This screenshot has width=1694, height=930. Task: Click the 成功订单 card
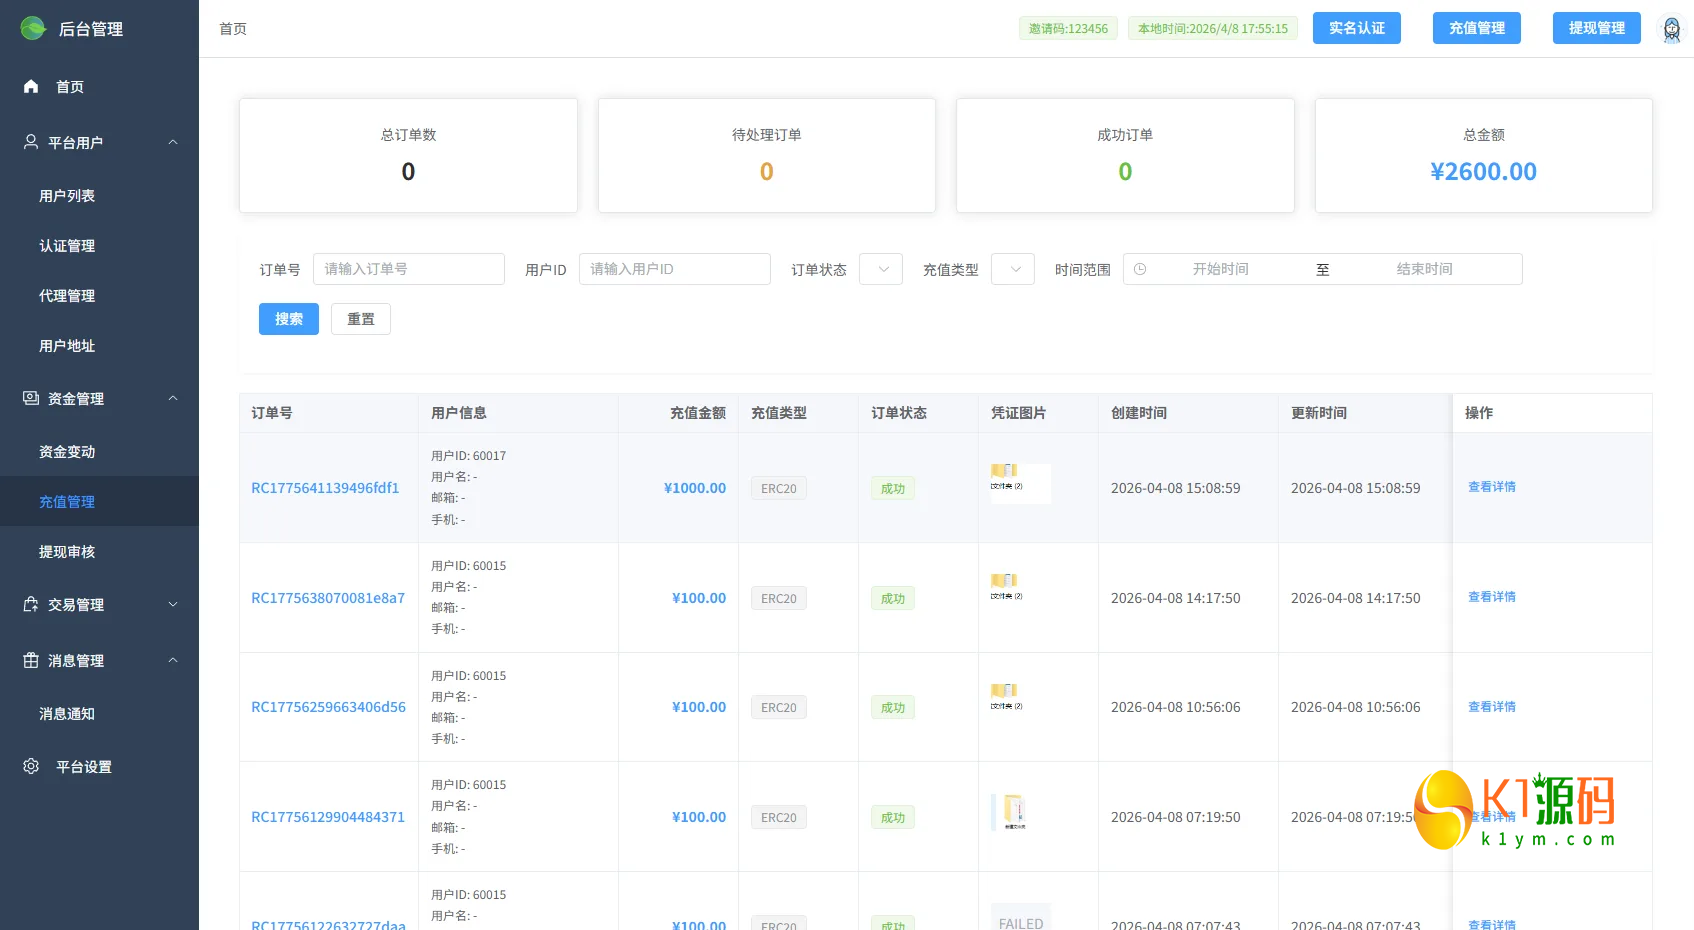(1125, 155)
